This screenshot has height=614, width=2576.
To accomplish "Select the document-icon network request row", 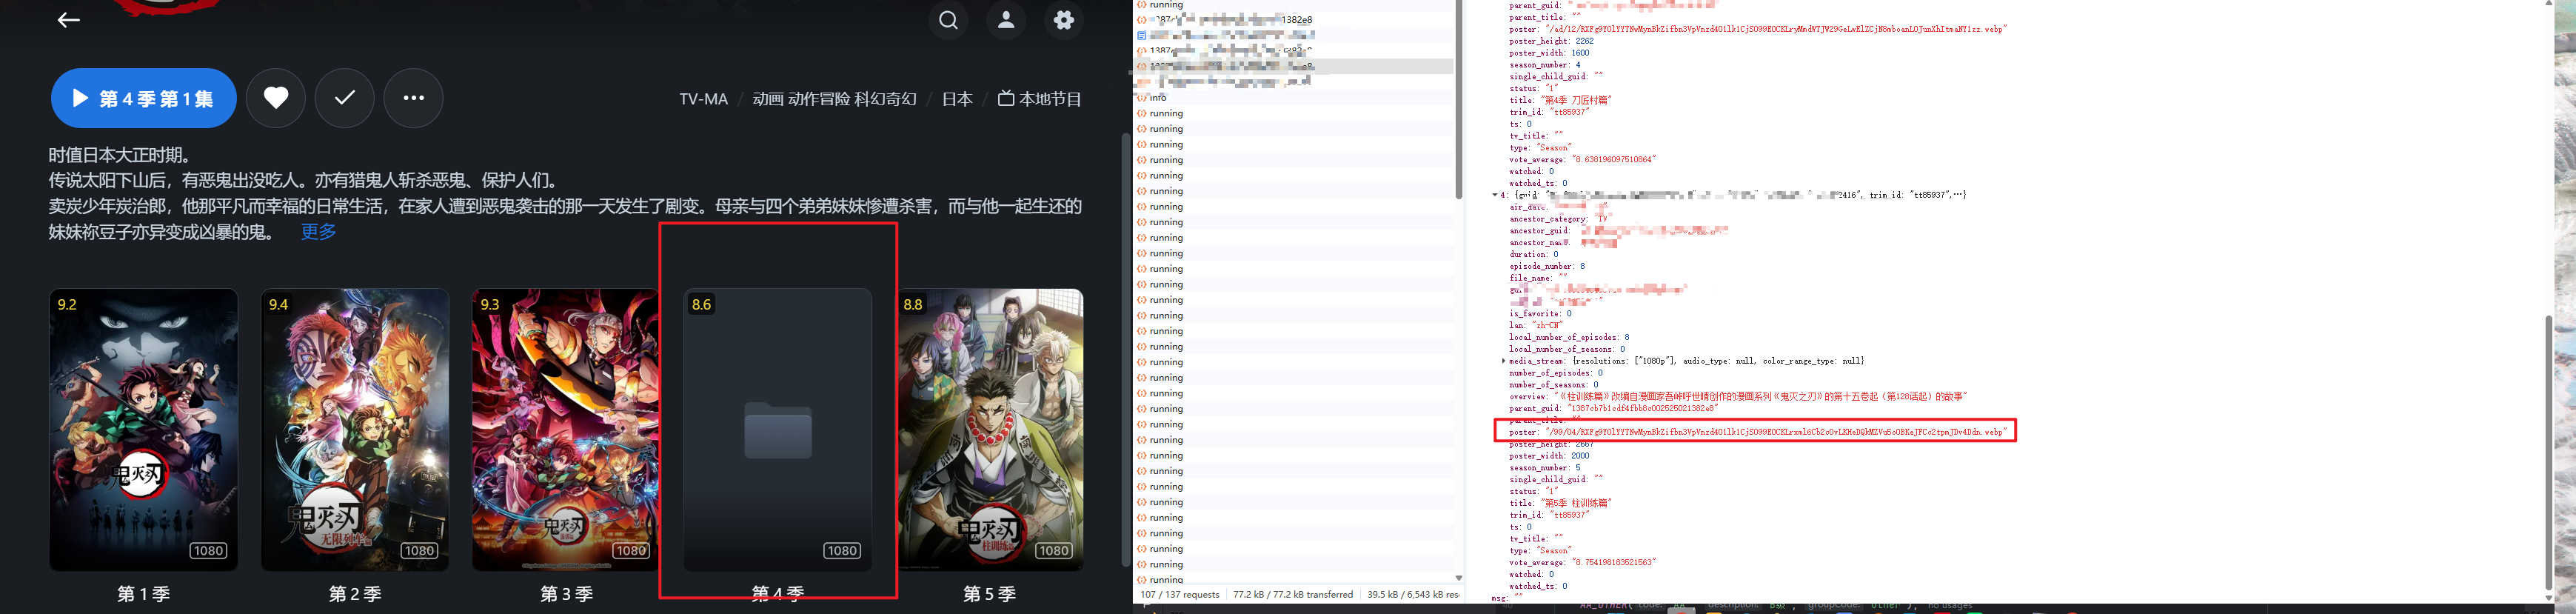I will 1293,35.
